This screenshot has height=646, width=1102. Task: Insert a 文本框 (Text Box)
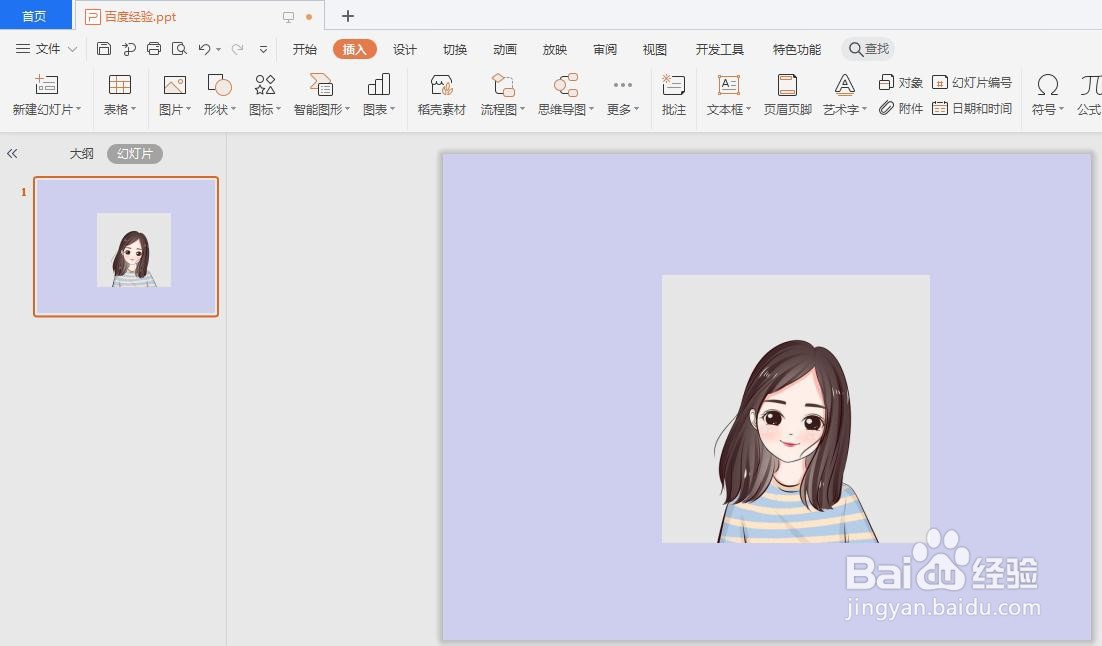click(x=725, y=95)
